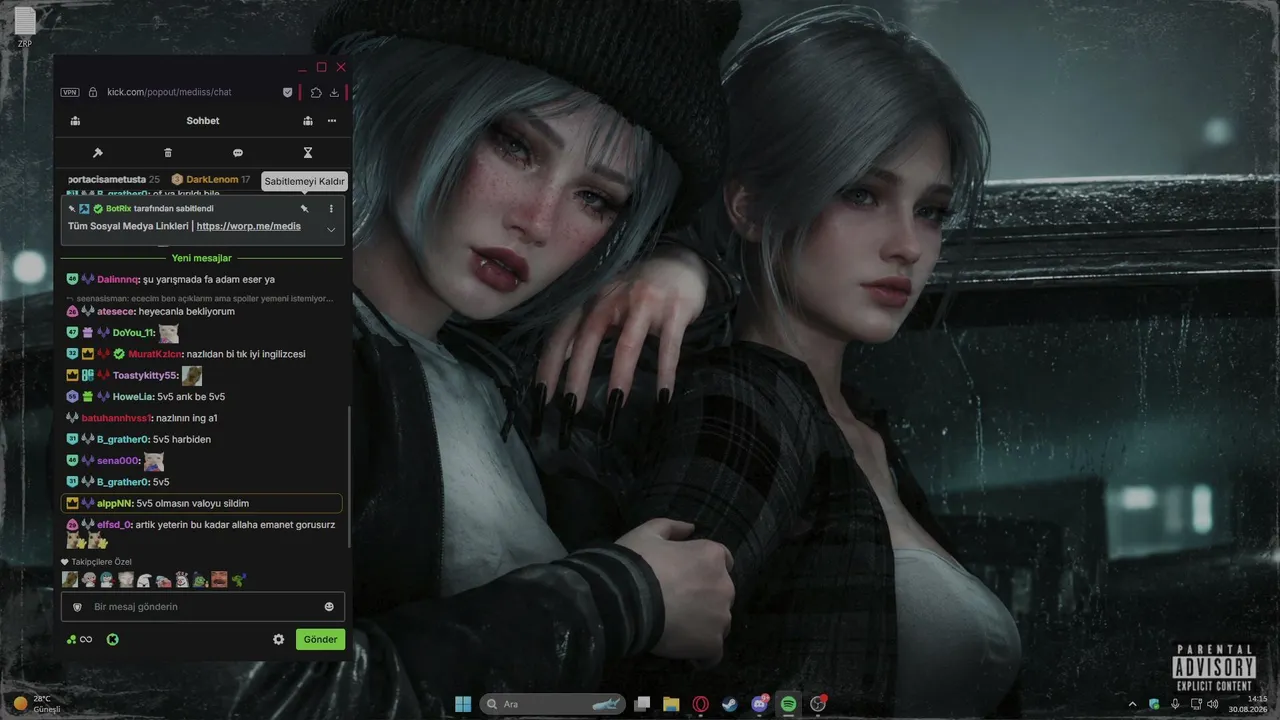Click the green Kick K icon
This screenshot has height=720, width=1280.
click(x=113, y=639)
